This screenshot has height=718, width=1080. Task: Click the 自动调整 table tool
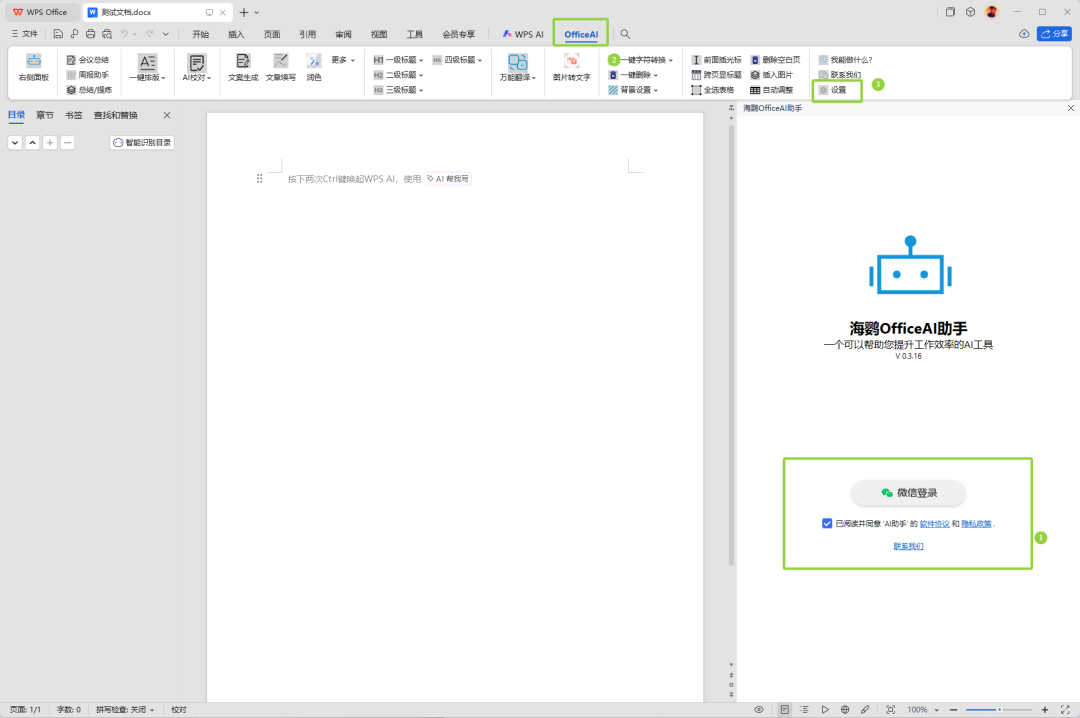click(771, 90)
